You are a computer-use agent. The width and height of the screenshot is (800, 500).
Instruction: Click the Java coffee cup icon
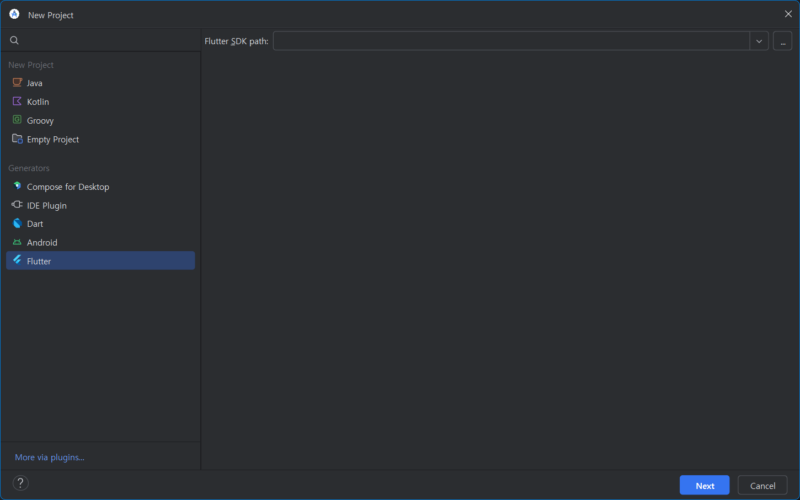[x=17, y=83]
